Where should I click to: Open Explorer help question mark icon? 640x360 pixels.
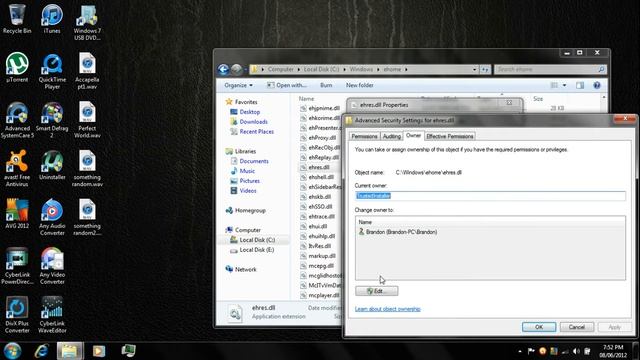(x=597, y=85)
